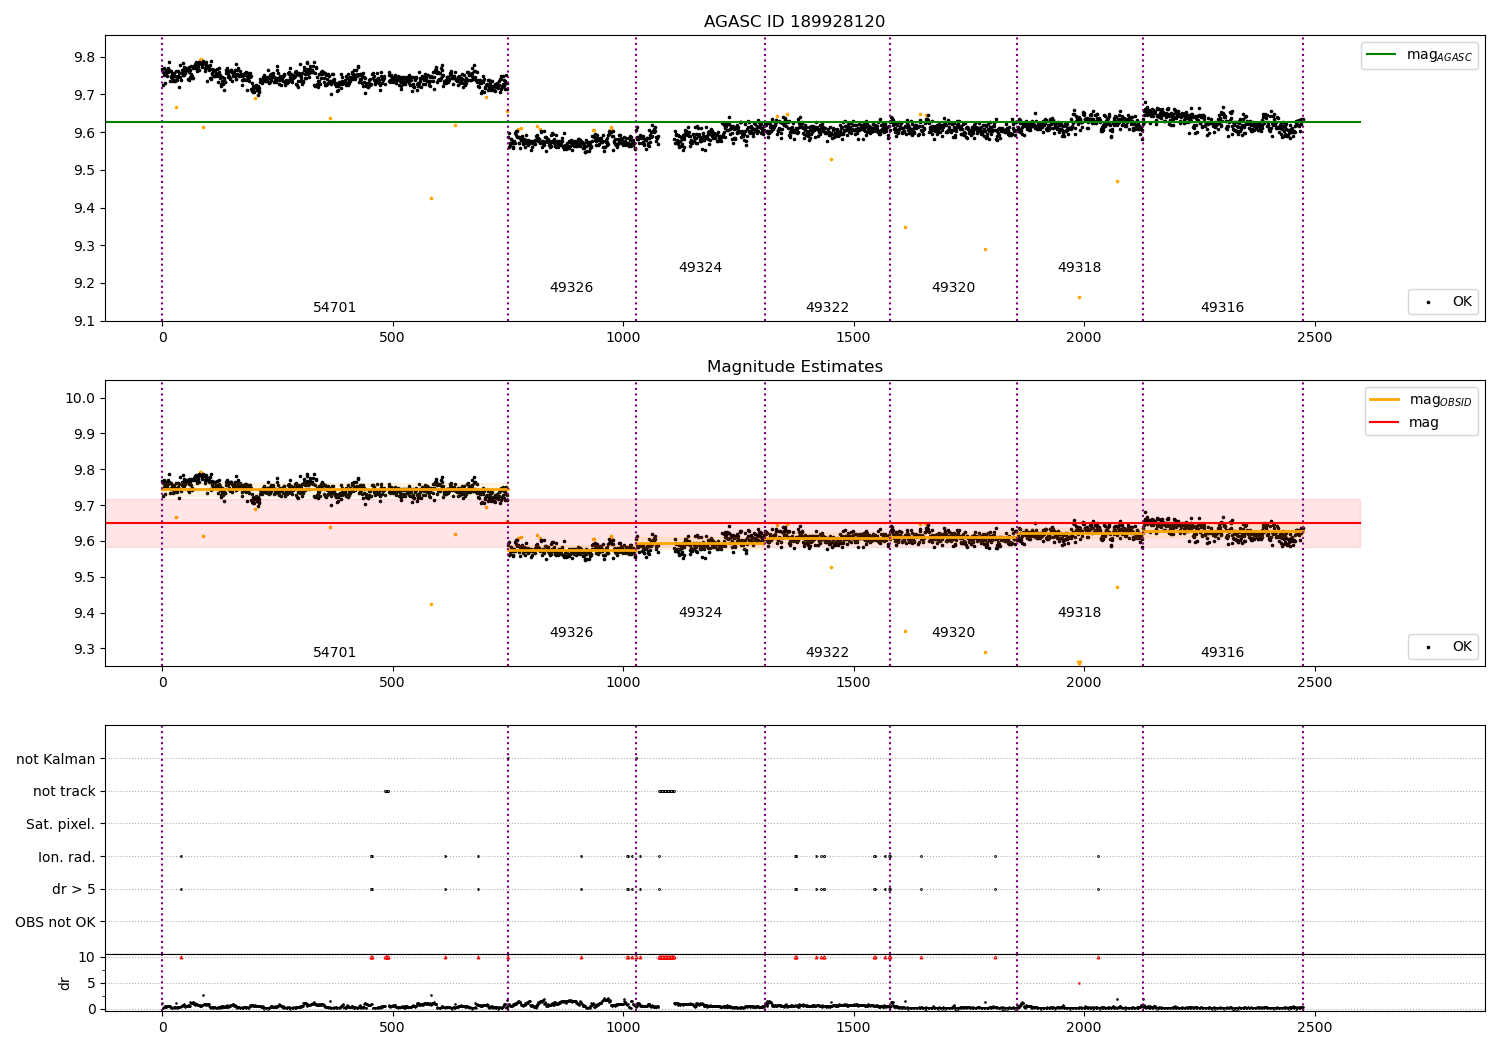
Task: Click the 1500 x-tick under AGASC ID plot
Action: pyautogui.click(x=853, y=338)
